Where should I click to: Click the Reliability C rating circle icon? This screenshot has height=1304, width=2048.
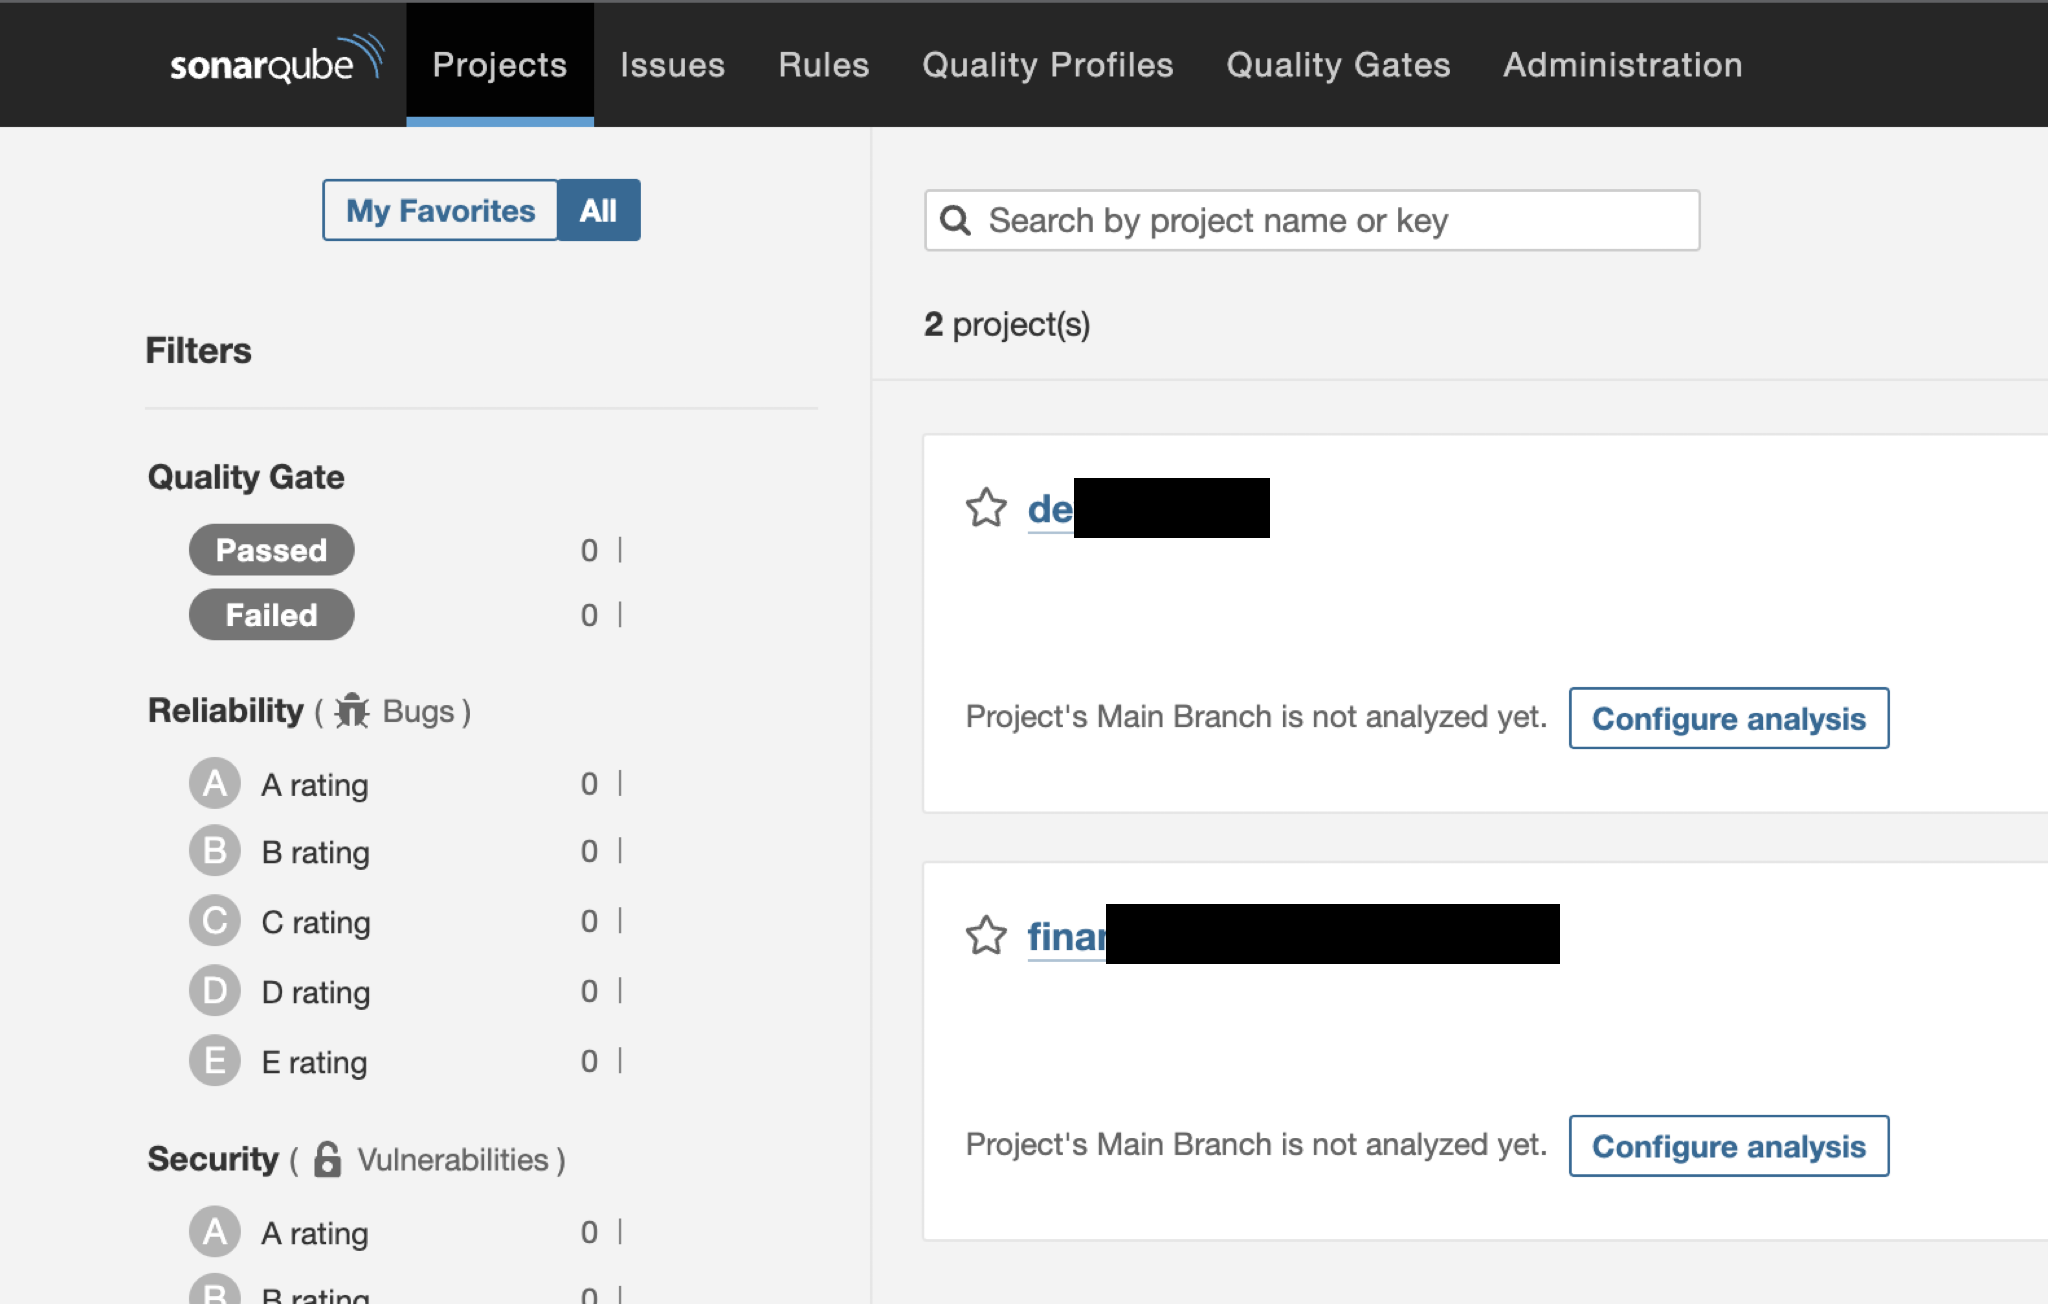[x=215, y=921]
